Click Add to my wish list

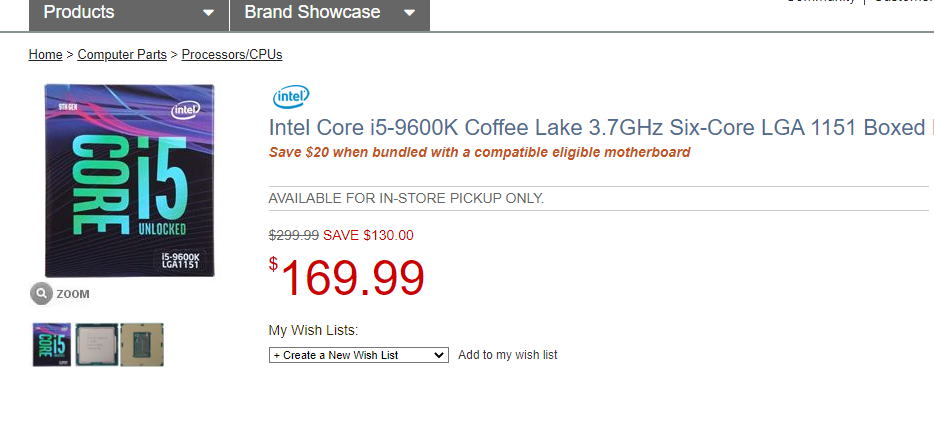click(508, 355)
